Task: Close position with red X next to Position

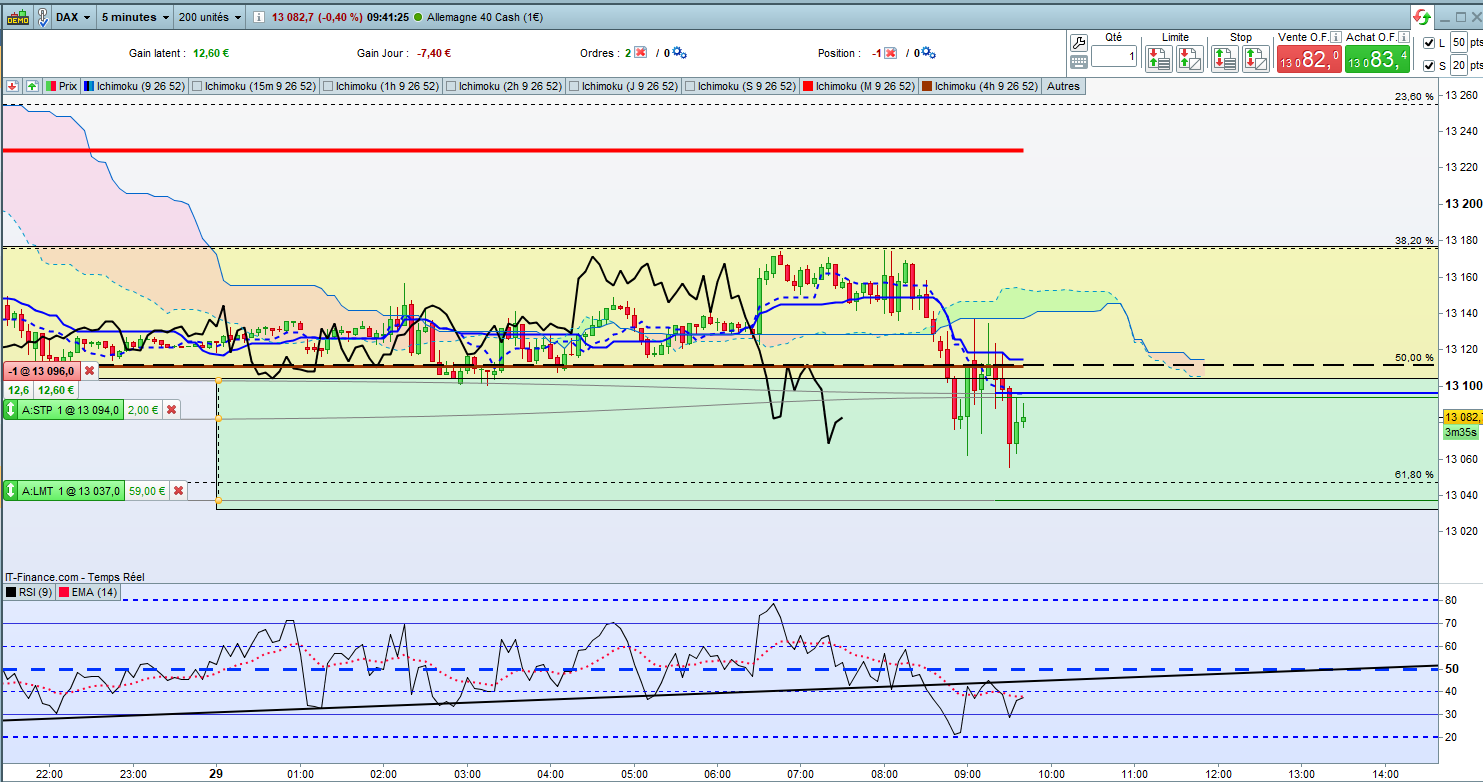Action: 889,53
